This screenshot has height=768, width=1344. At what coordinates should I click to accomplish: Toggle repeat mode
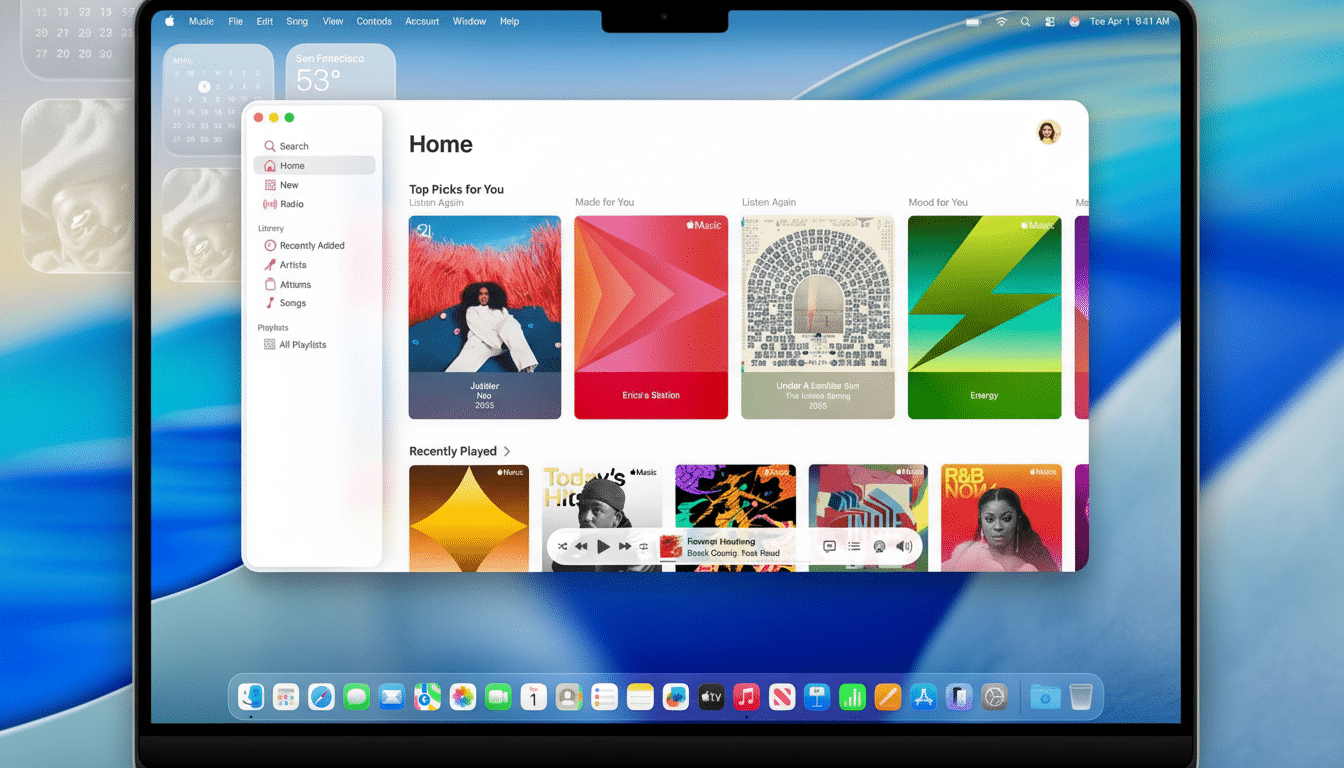coord(644,546)
